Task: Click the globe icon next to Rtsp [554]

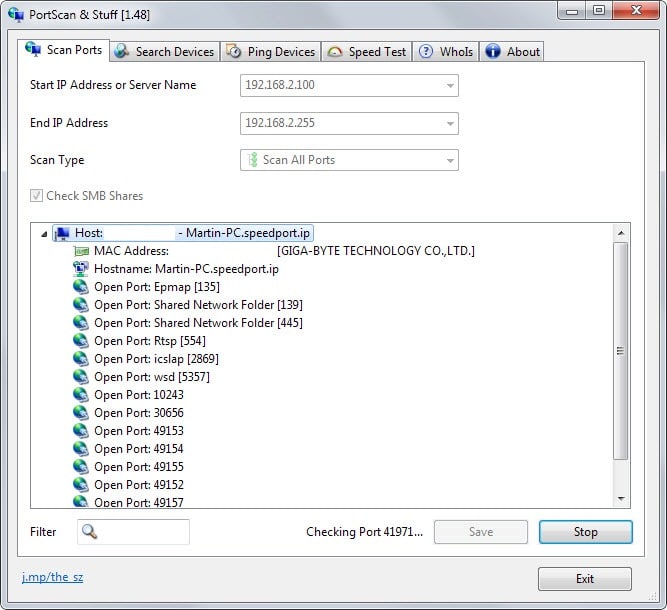Action: tap(81, 341)
